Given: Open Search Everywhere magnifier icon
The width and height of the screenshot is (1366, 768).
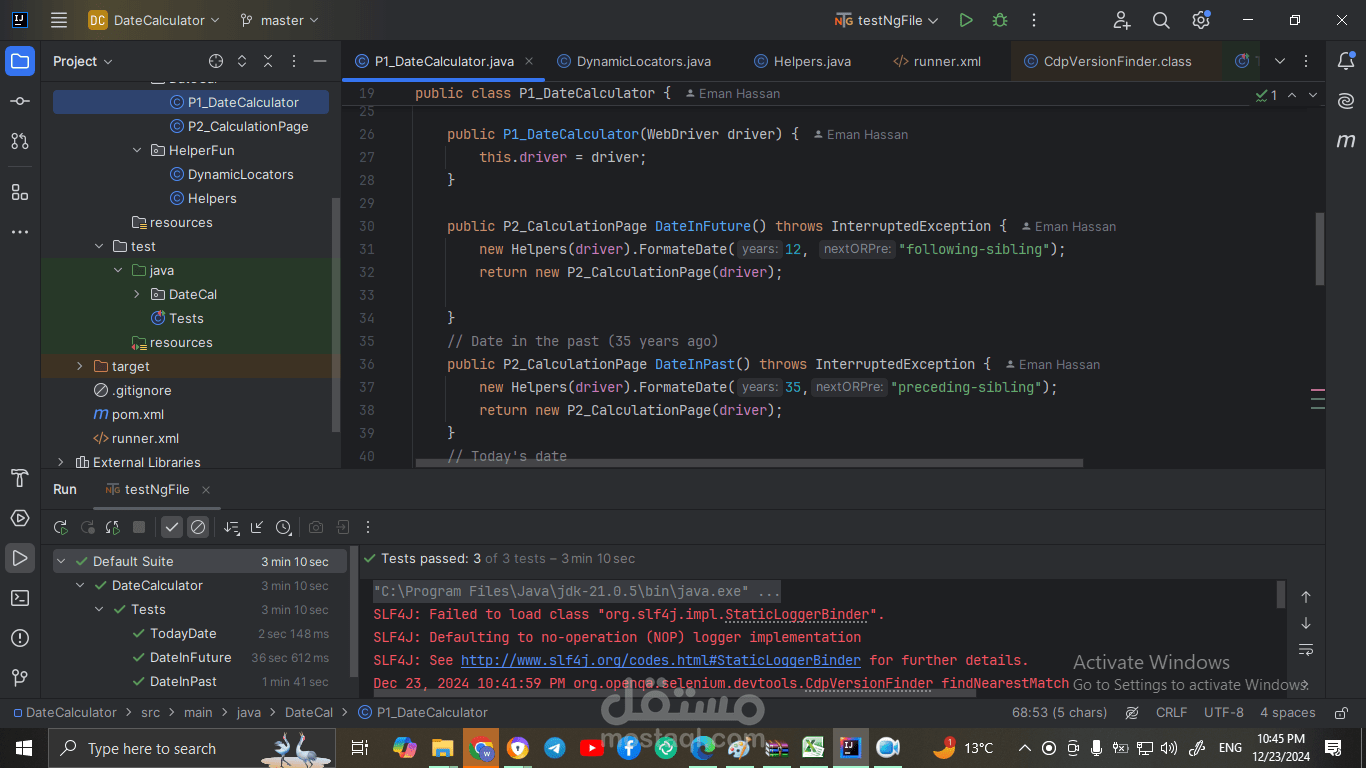Looking at the screenshot, I should pos(1161,20).
